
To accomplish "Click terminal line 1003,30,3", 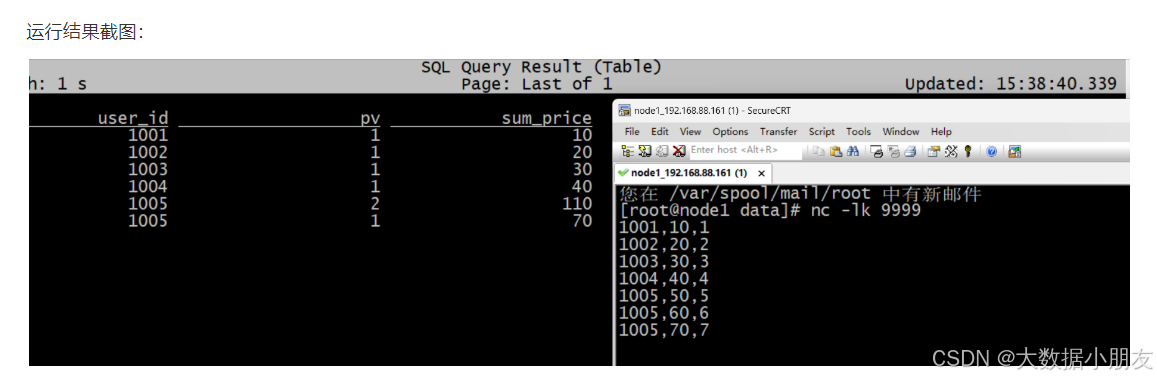I will [x=664, y=262].
